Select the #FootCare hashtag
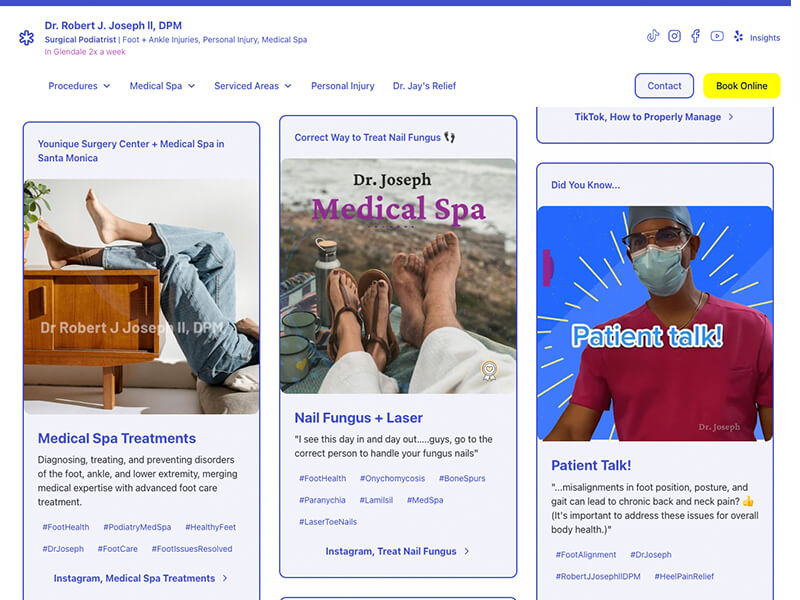The width and height of the screenshot is (800, 600). pos(117,549)
